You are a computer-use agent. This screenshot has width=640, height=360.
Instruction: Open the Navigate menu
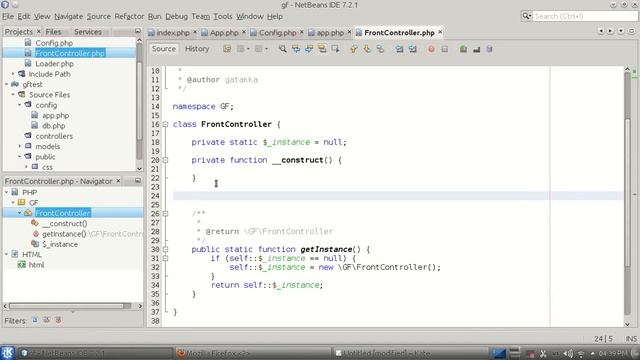pos(68,16)
